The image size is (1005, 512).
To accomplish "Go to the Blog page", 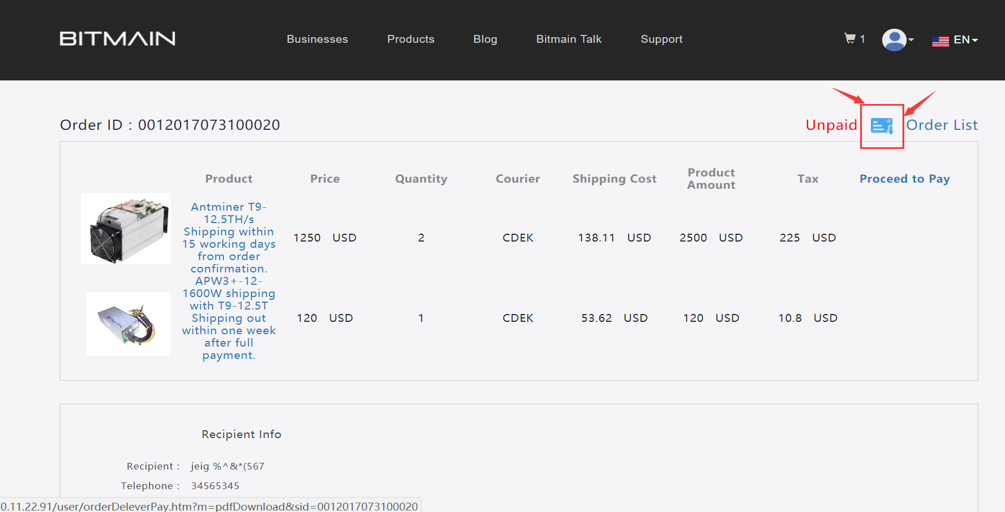I will [485, 39].
